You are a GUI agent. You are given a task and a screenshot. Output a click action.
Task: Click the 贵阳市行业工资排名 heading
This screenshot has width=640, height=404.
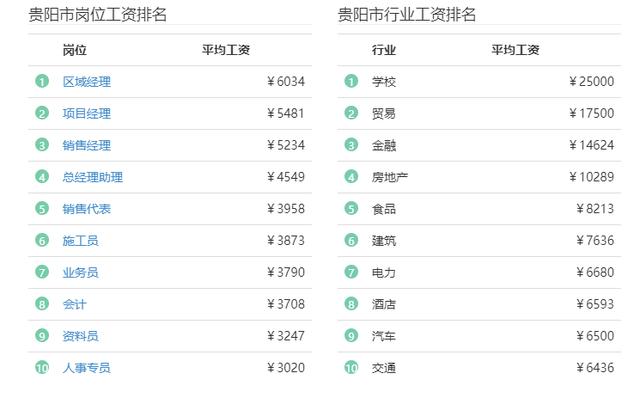pyautogui.click(x=407, y=15)
